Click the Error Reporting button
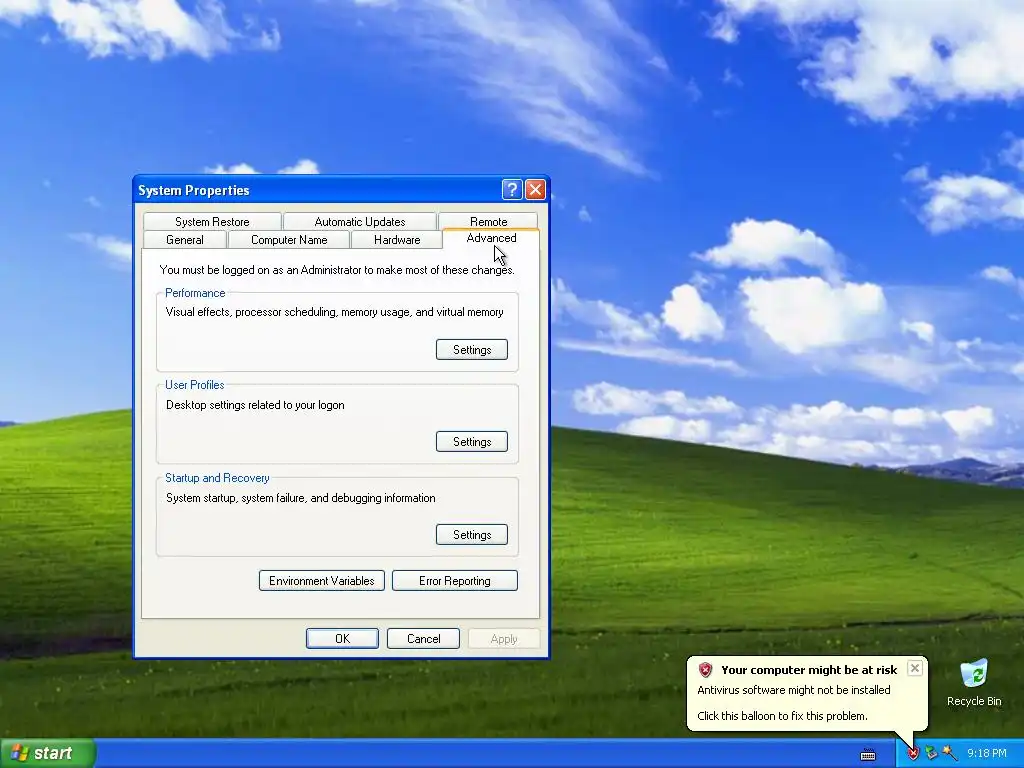 pos(455,581)
